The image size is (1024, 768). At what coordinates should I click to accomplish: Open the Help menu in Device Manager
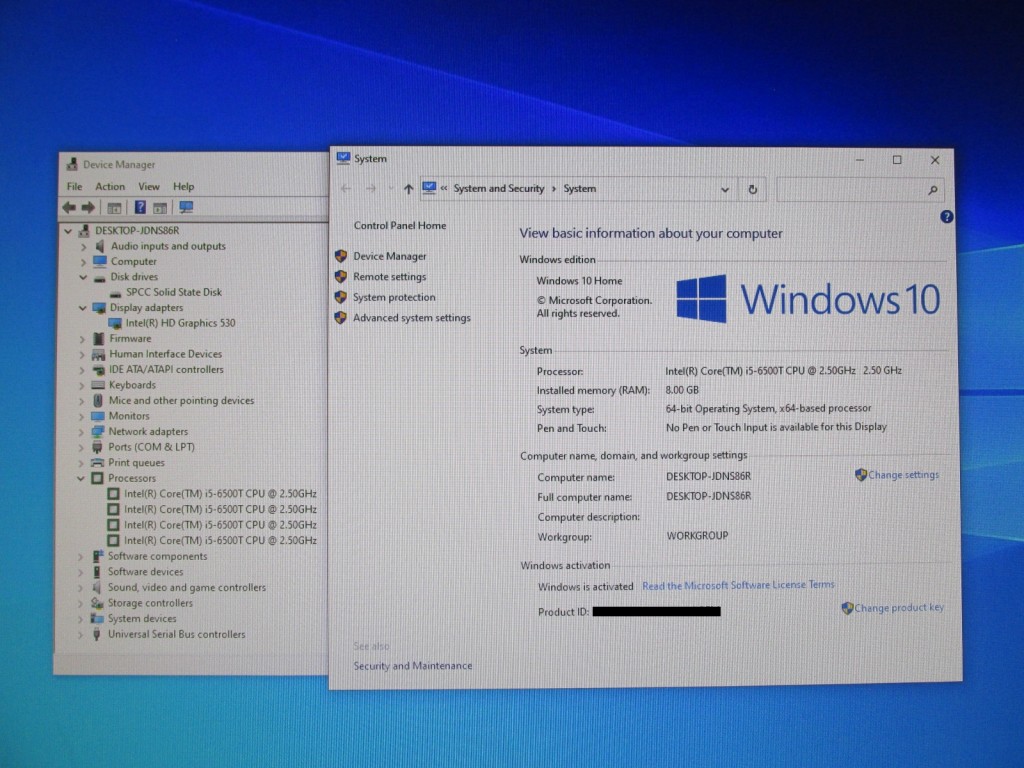[184, 187]
